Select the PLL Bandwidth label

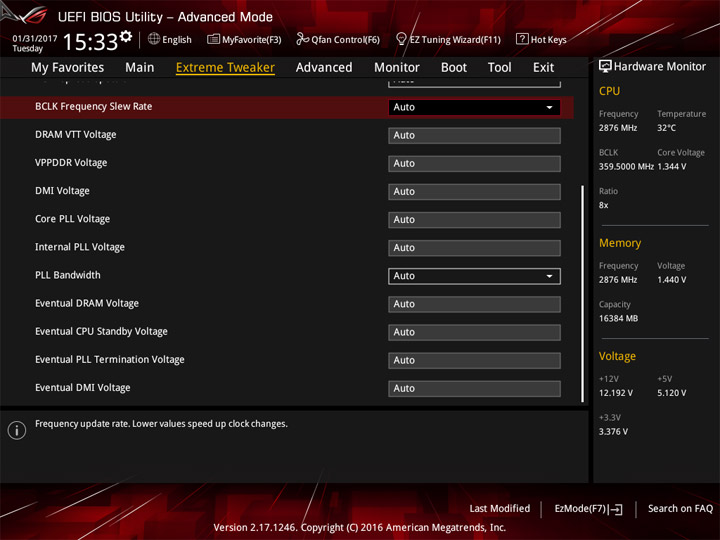[68, 275]
